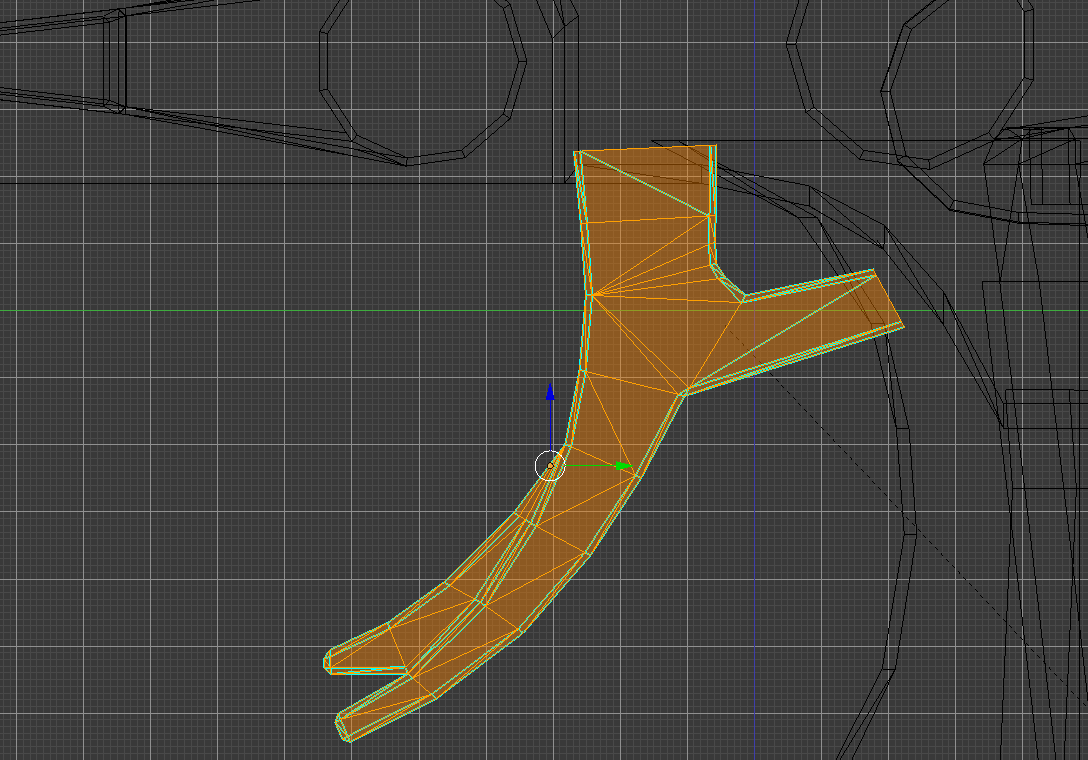Grab the blue Z-axis manipulator arrow
The image size is (1088, 760).
(550, 394)
